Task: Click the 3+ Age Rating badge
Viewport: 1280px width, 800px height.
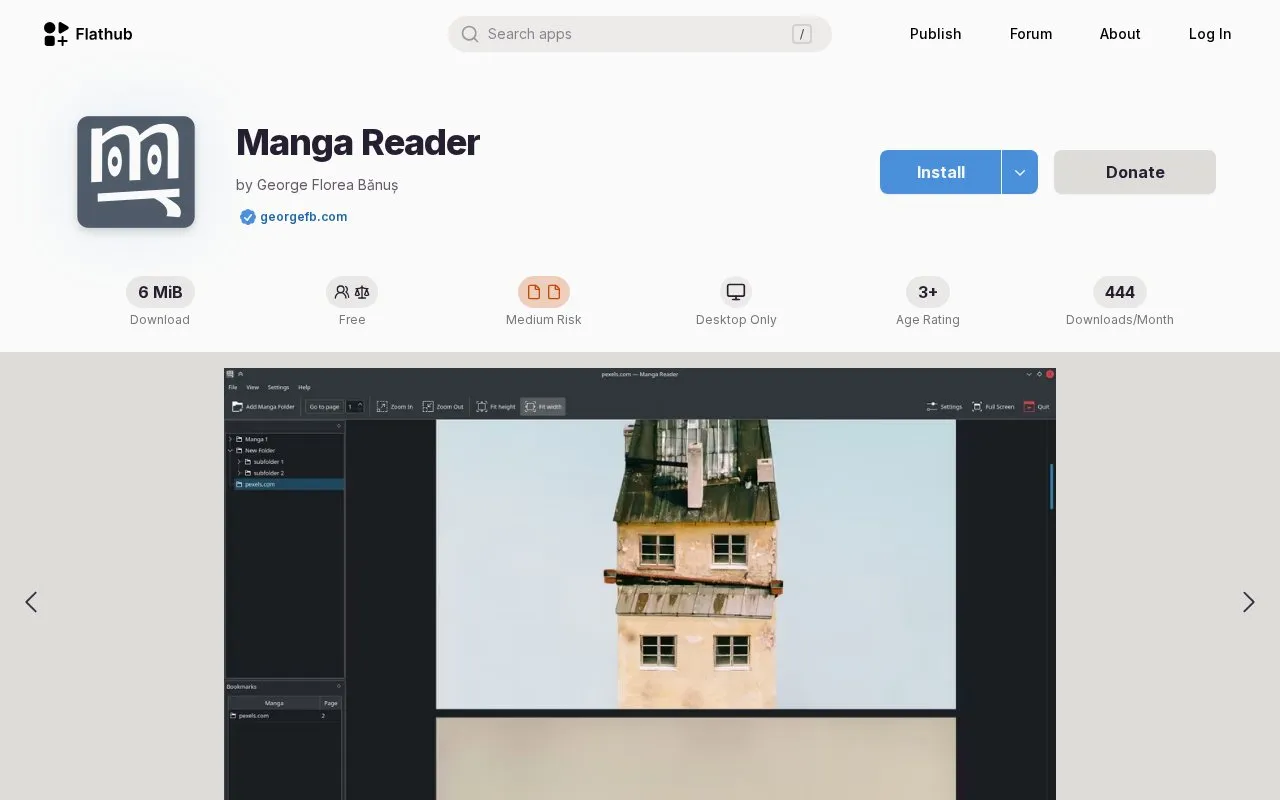Action: [x=928, y=292]
